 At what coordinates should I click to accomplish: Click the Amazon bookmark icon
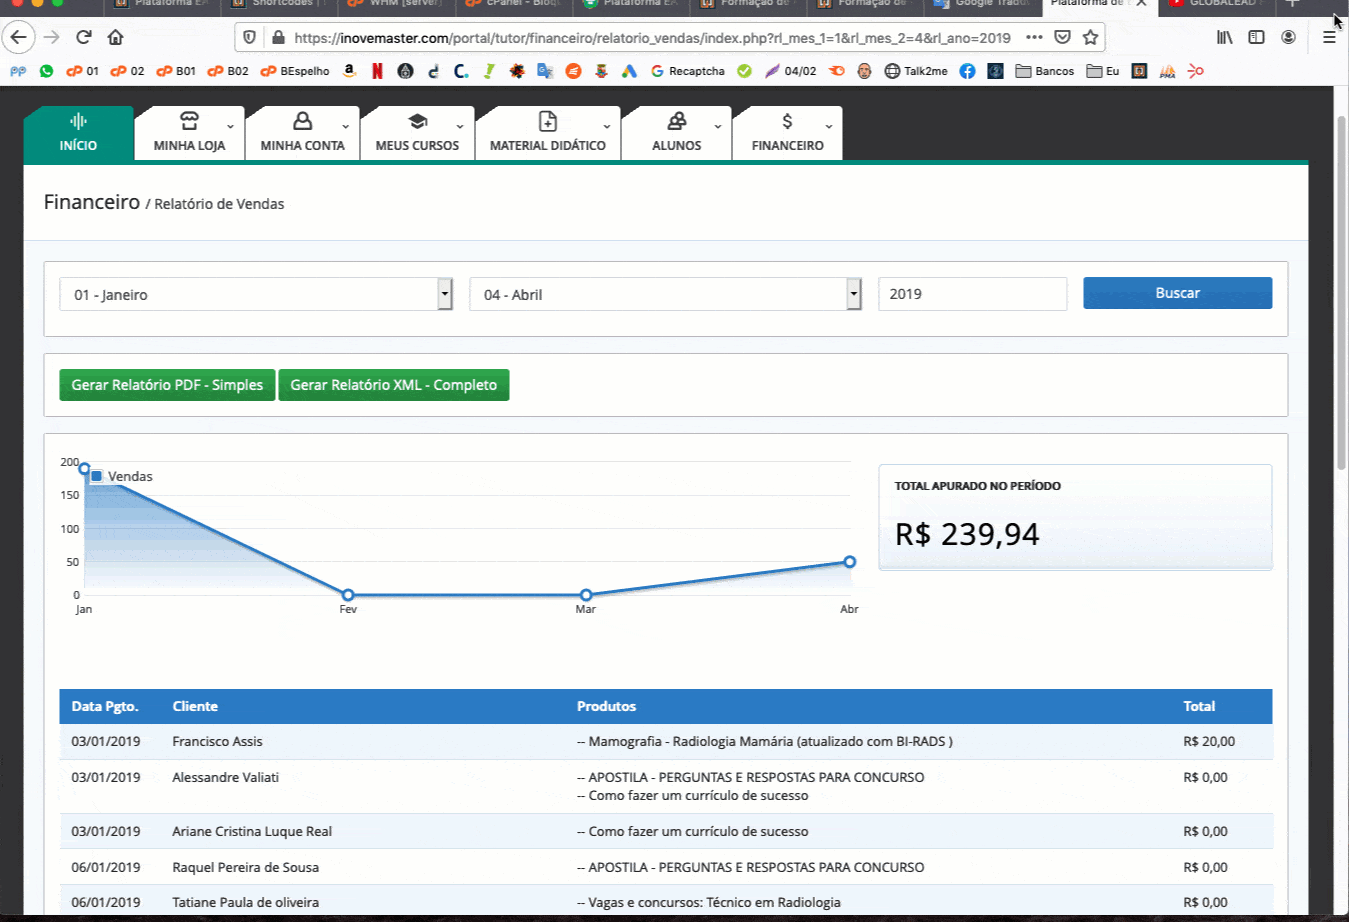pos(349,71)
